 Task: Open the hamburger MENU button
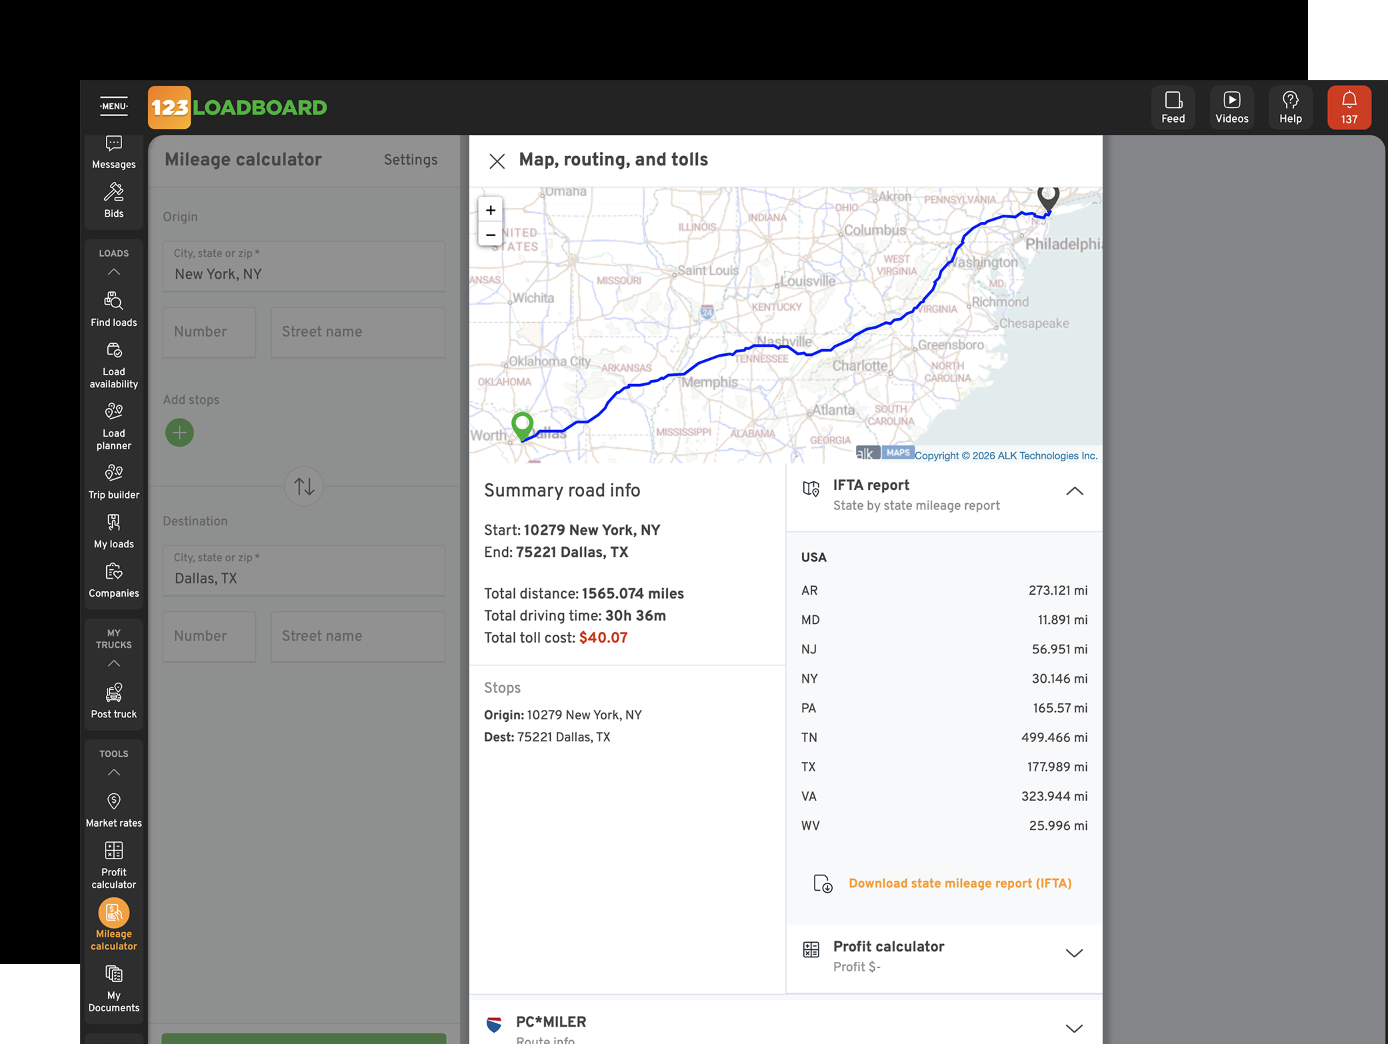coord(114,106)
